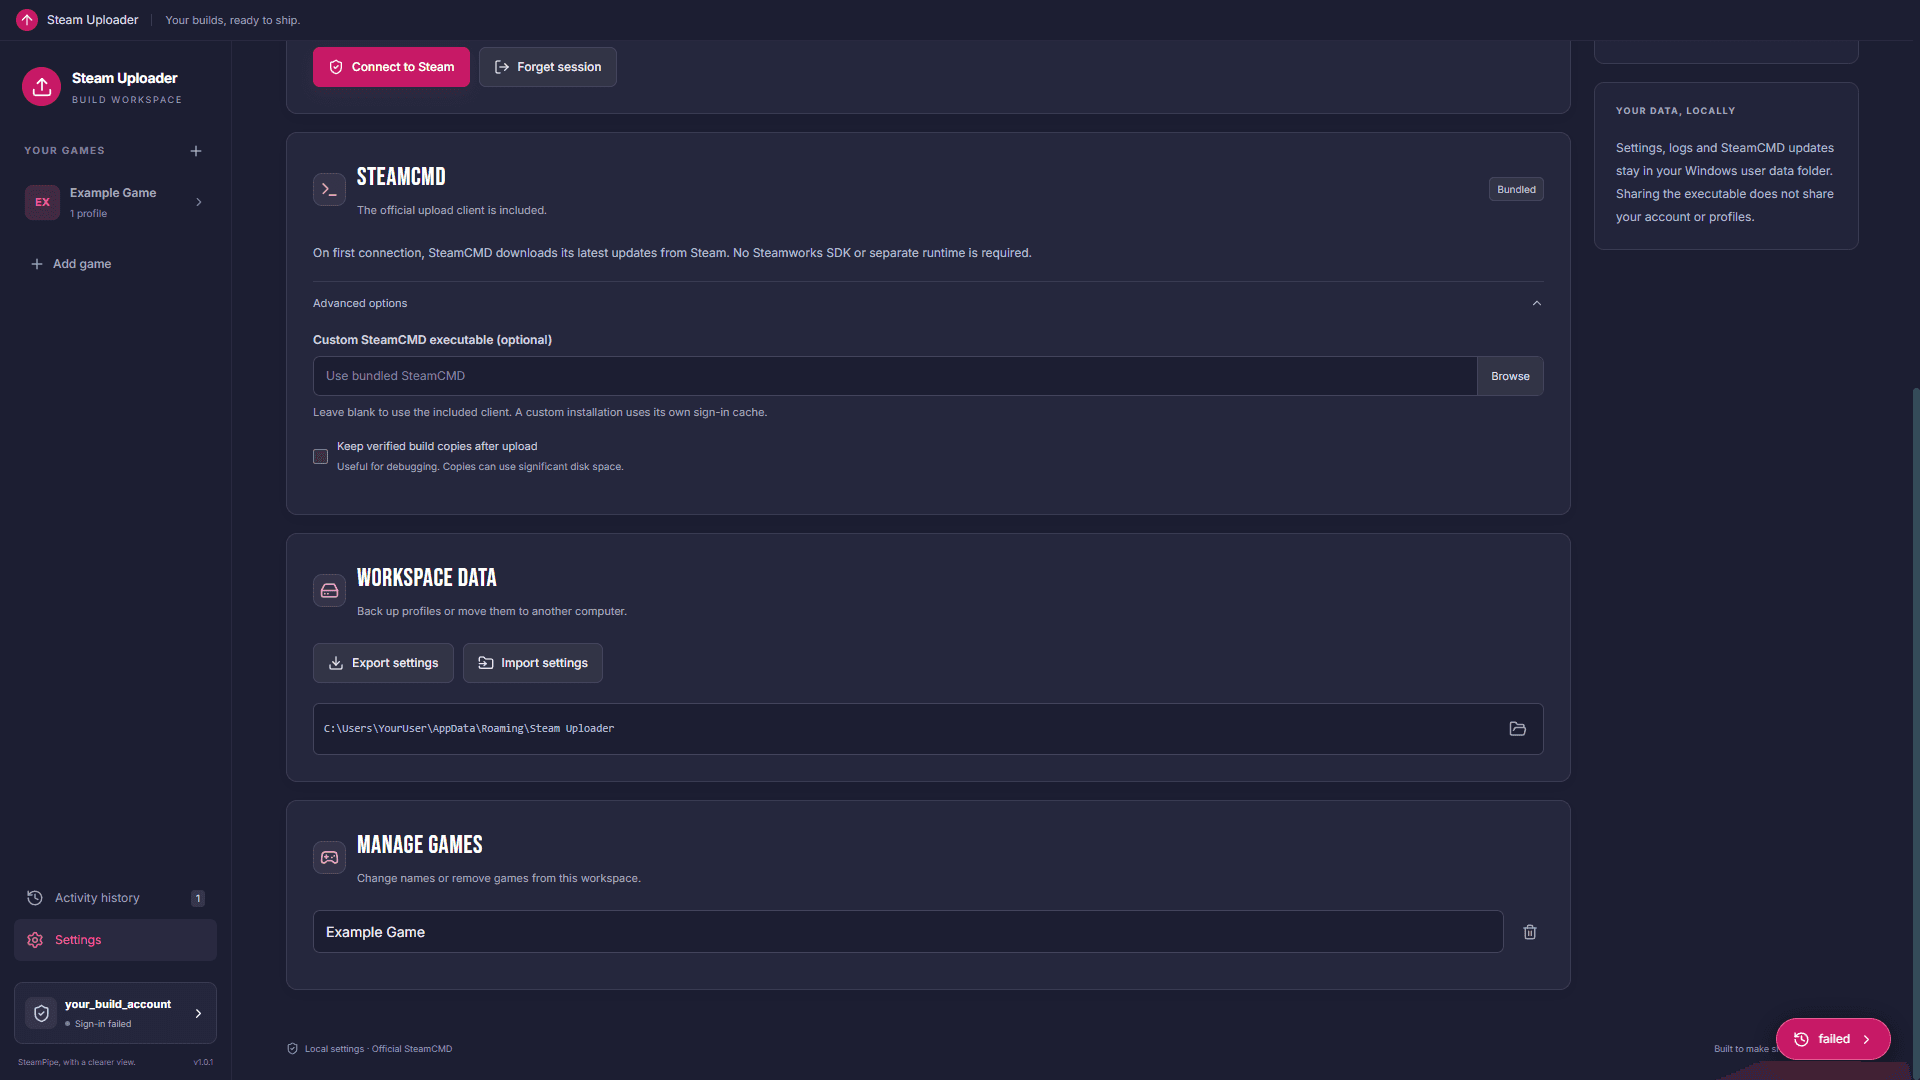Click the Add game sidebar entry
This screenshot has width=1920, height=1080.
pyautogui.click(x=71, y=264)
